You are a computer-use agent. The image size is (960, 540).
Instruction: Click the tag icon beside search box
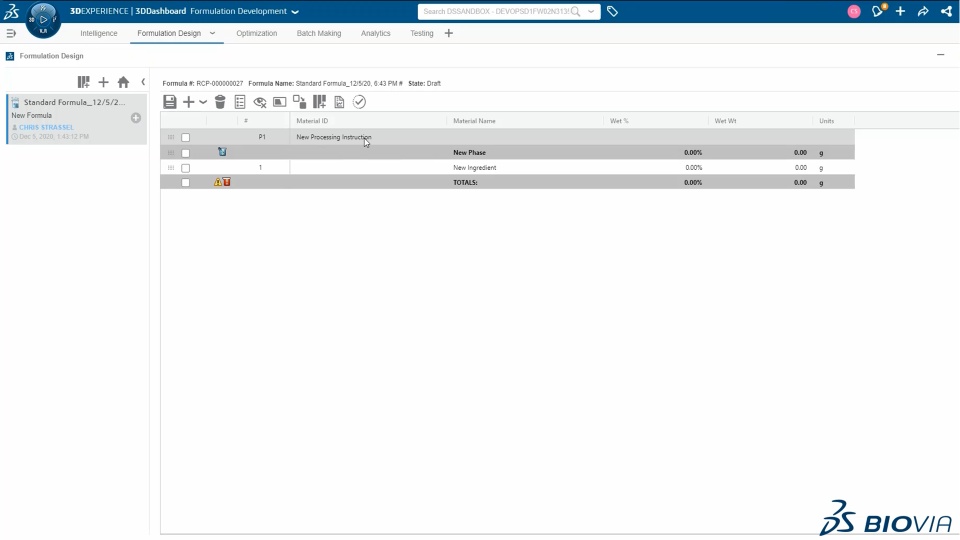coord(612,11)
